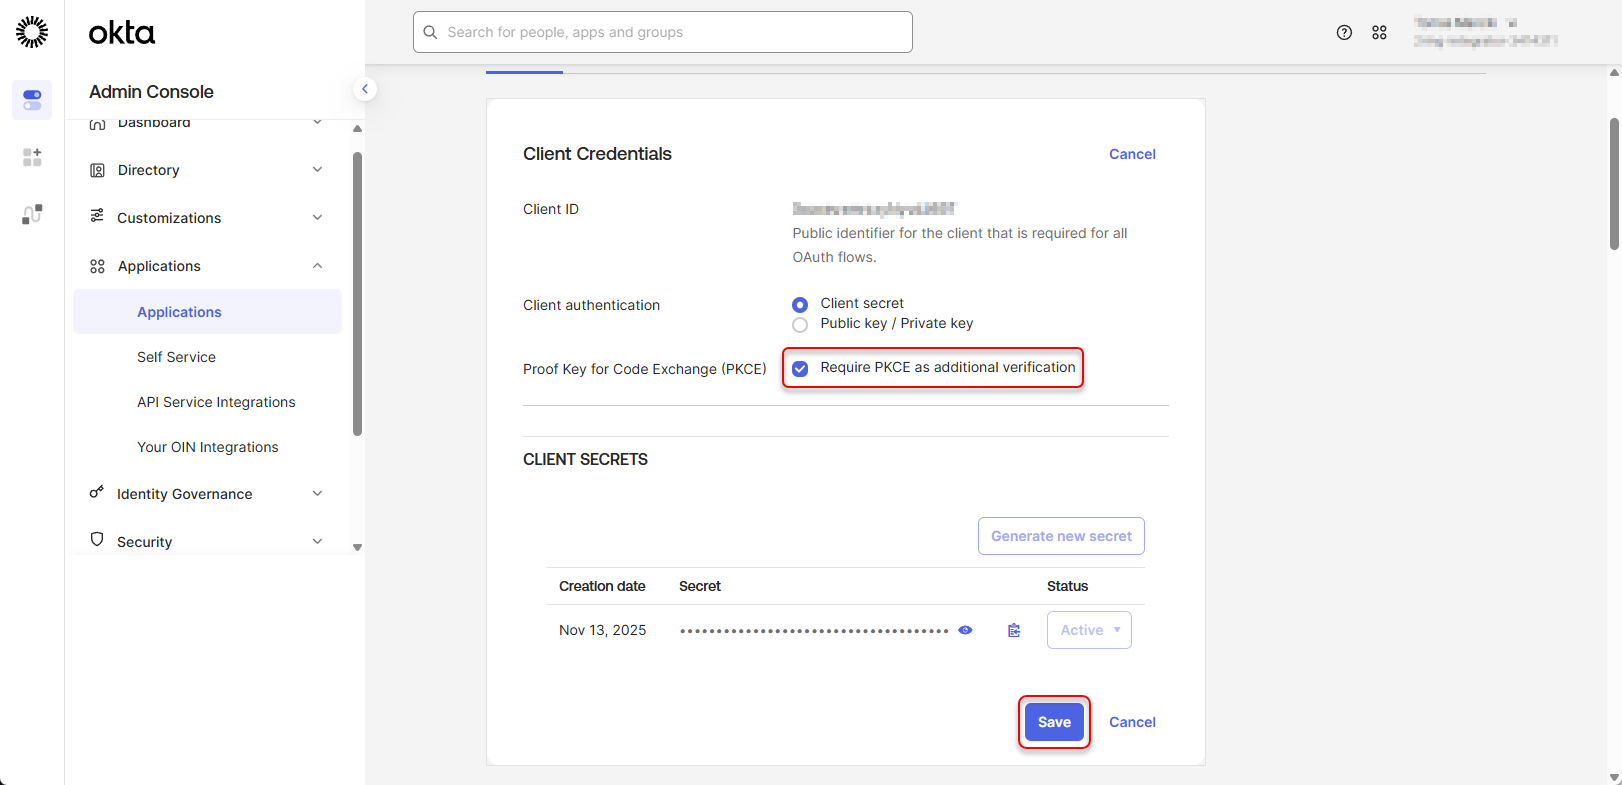Click the add-apps grid icon in left rail

point(32,157)
